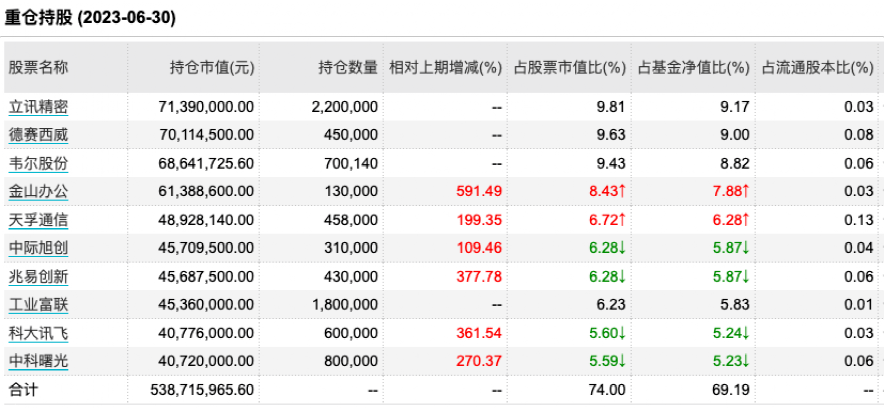Open the 工业富联 stock page

38,304
